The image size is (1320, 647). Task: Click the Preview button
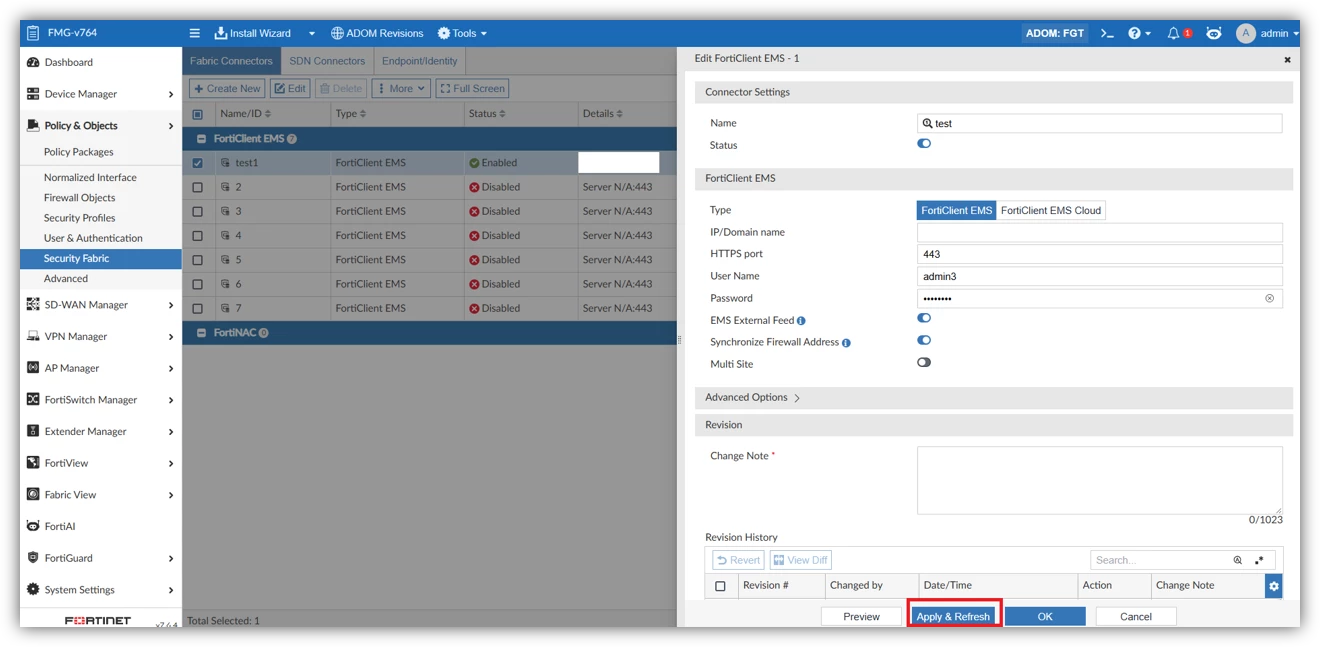861,617
